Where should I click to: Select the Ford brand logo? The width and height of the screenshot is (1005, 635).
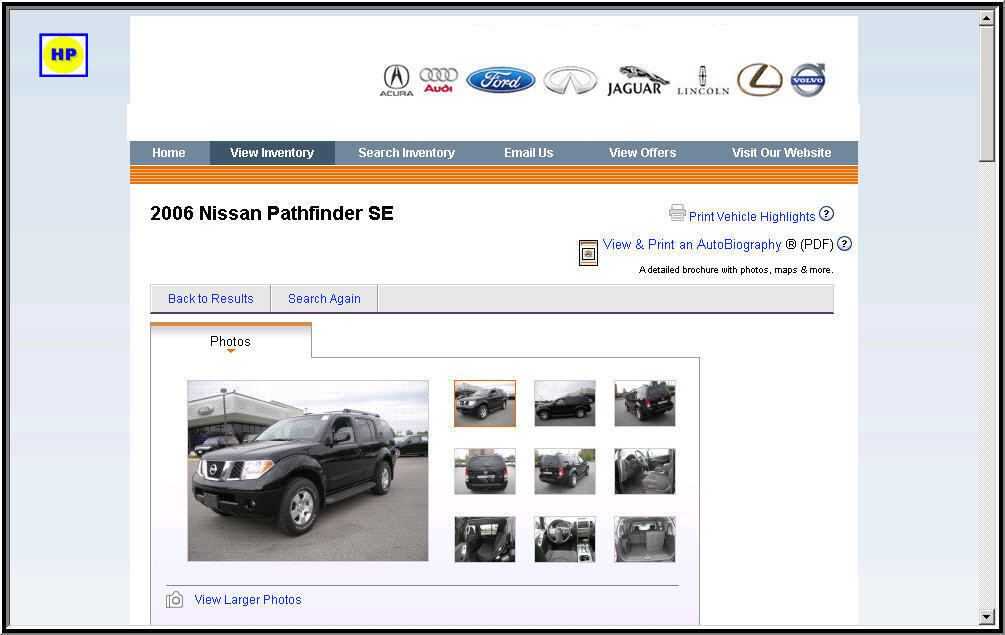[x=501, y=80]
